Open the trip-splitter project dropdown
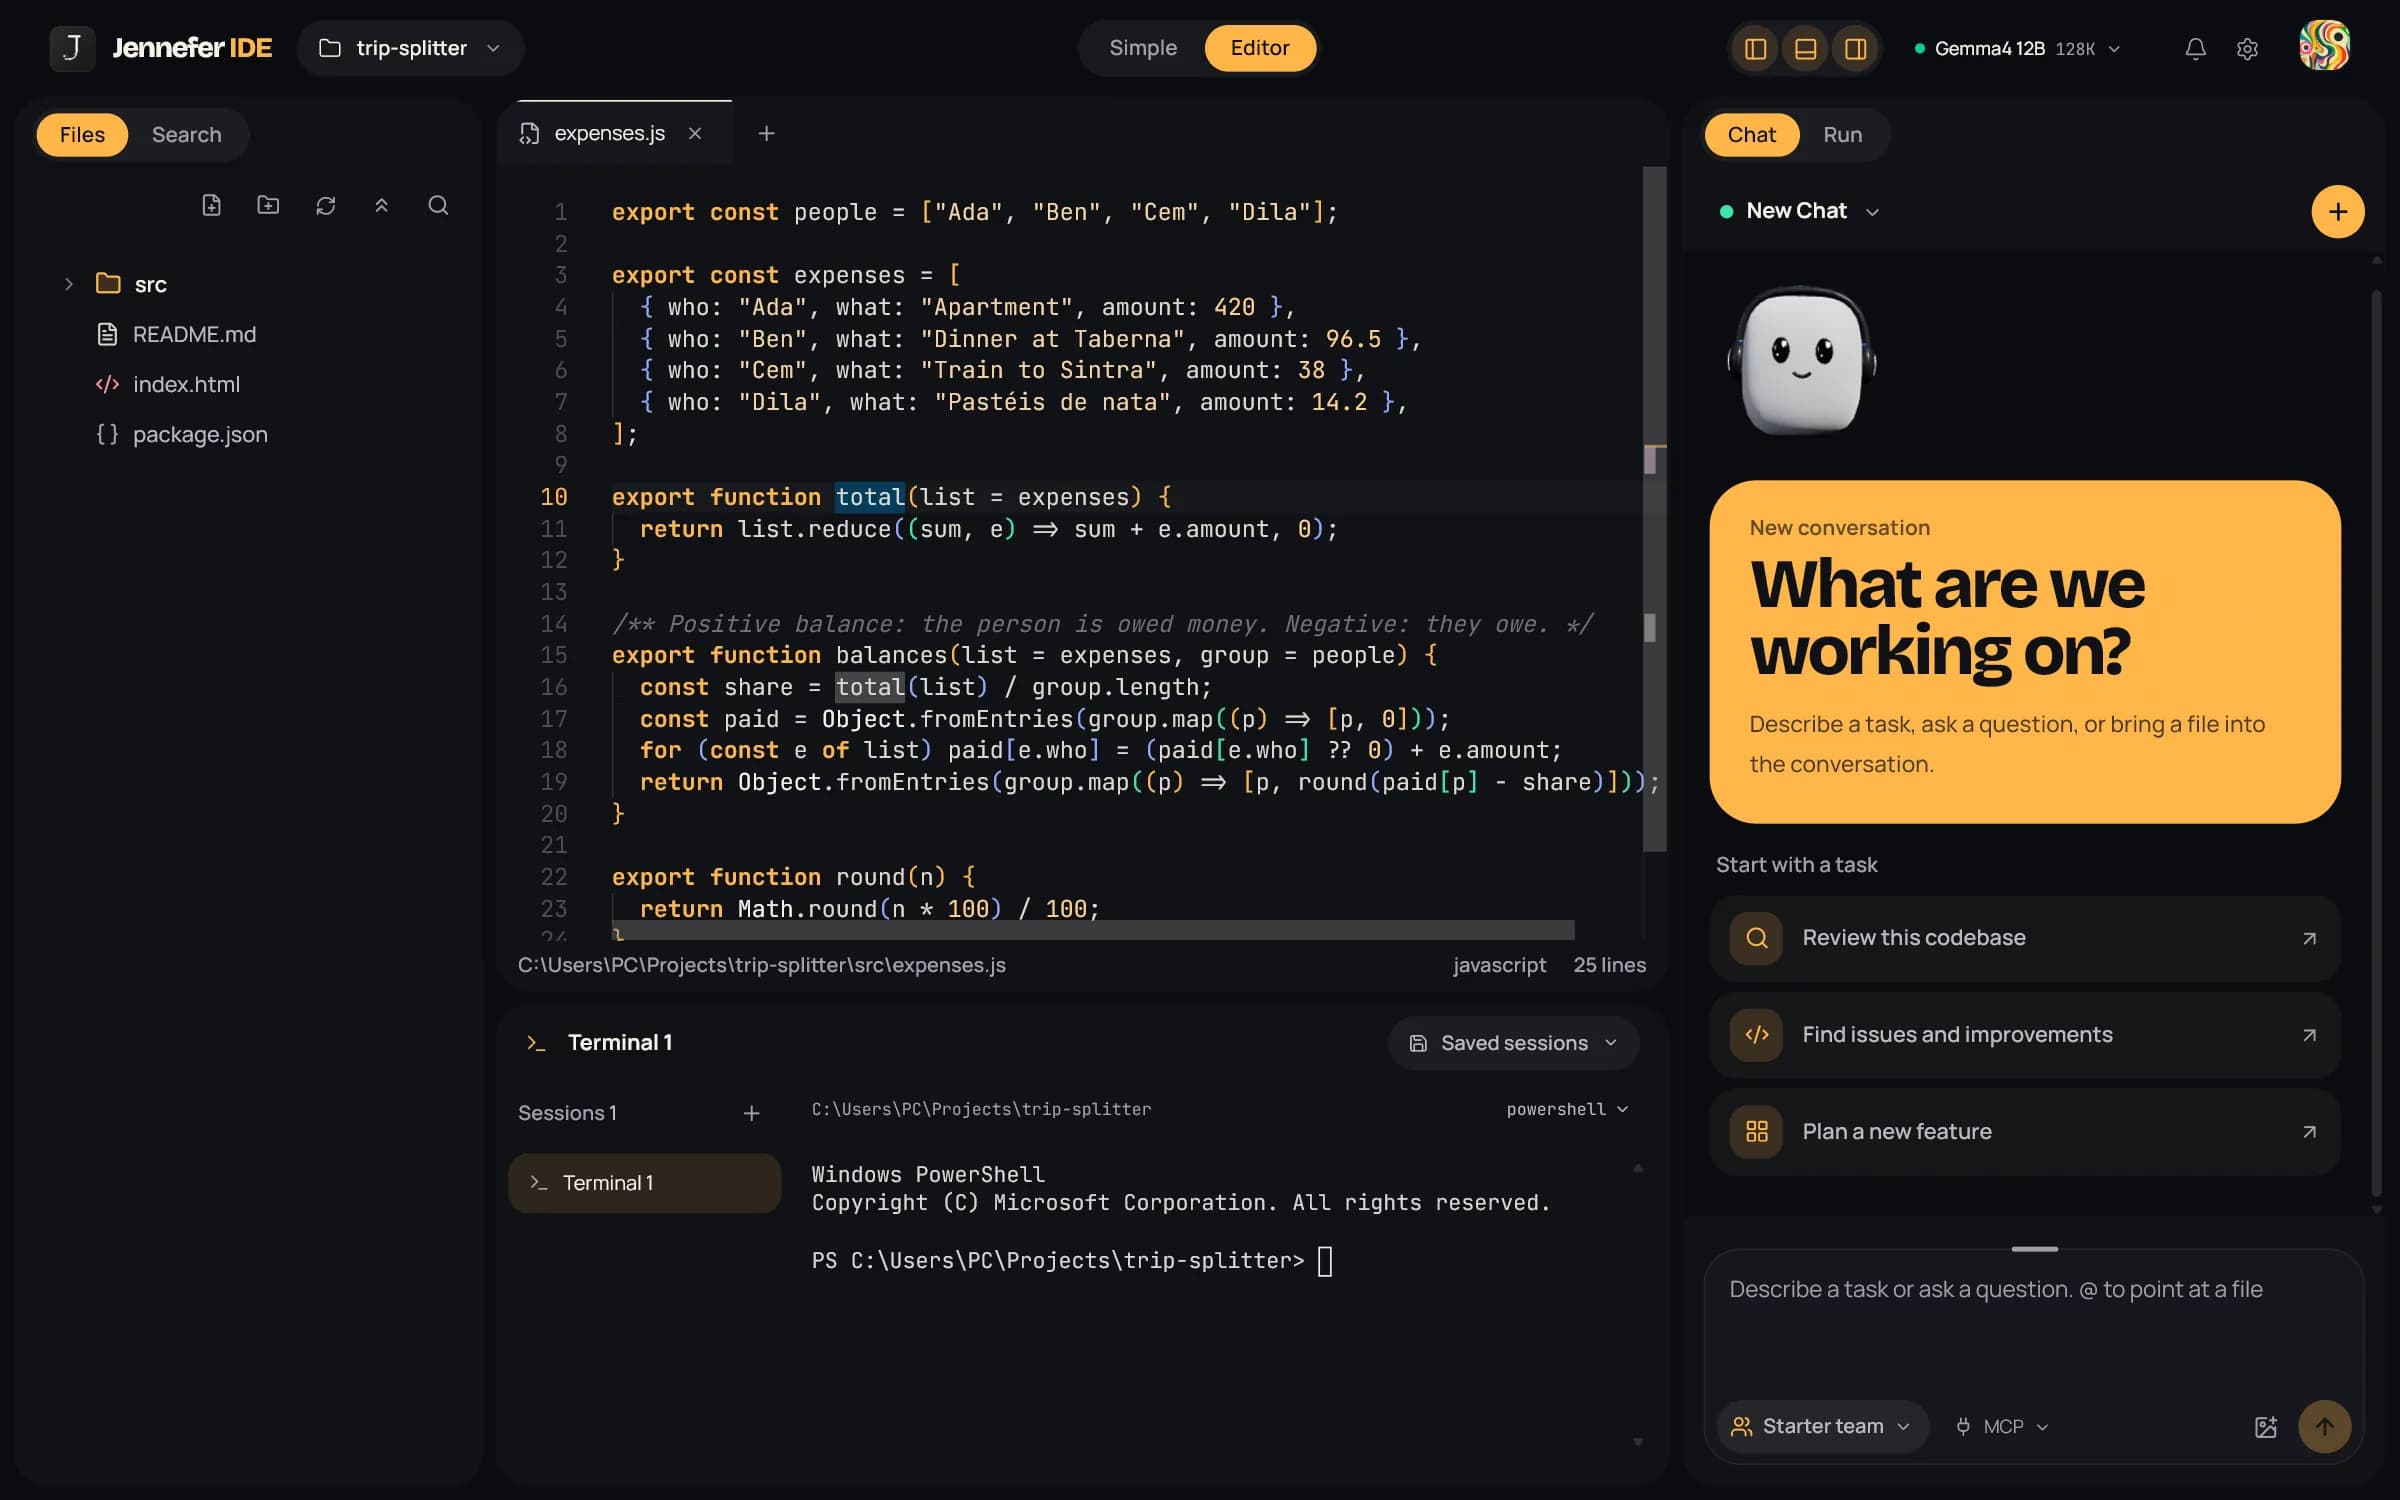The image size is (2400, 1500). [410, 48]
